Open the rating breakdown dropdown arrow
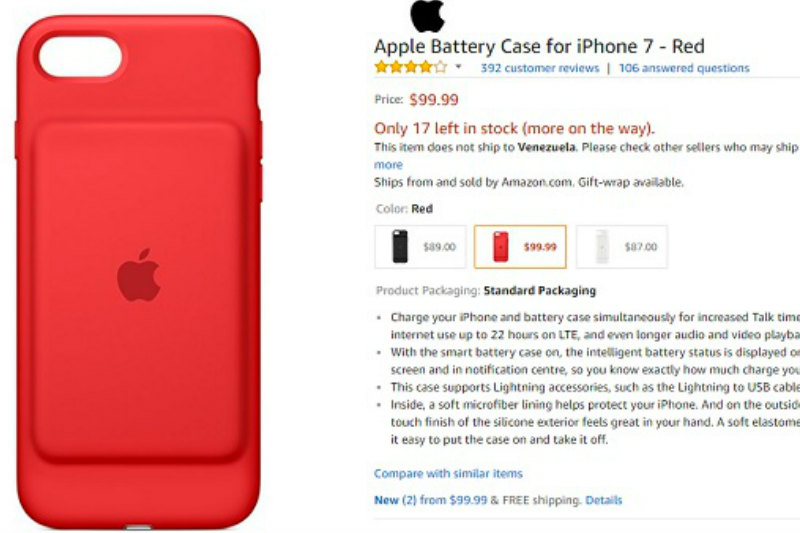This screenshot has height=533, width=800. [458, 67]
